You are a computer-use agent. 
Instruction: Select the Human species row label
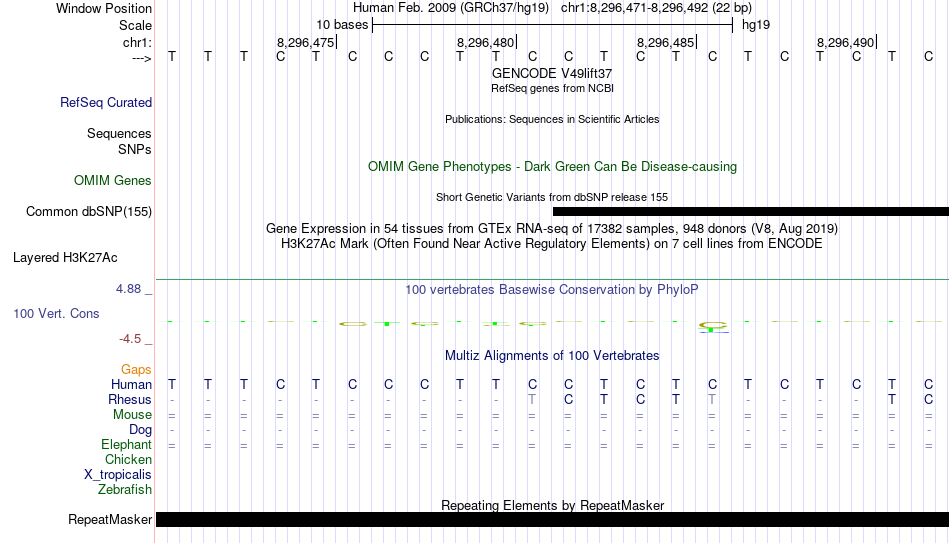(x=131, y=385)
